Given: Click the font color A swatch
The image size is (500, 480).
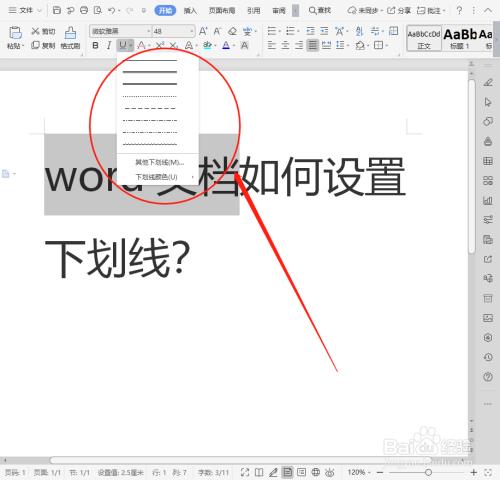Looking at the screenshot, I should (x=226, y=45).
